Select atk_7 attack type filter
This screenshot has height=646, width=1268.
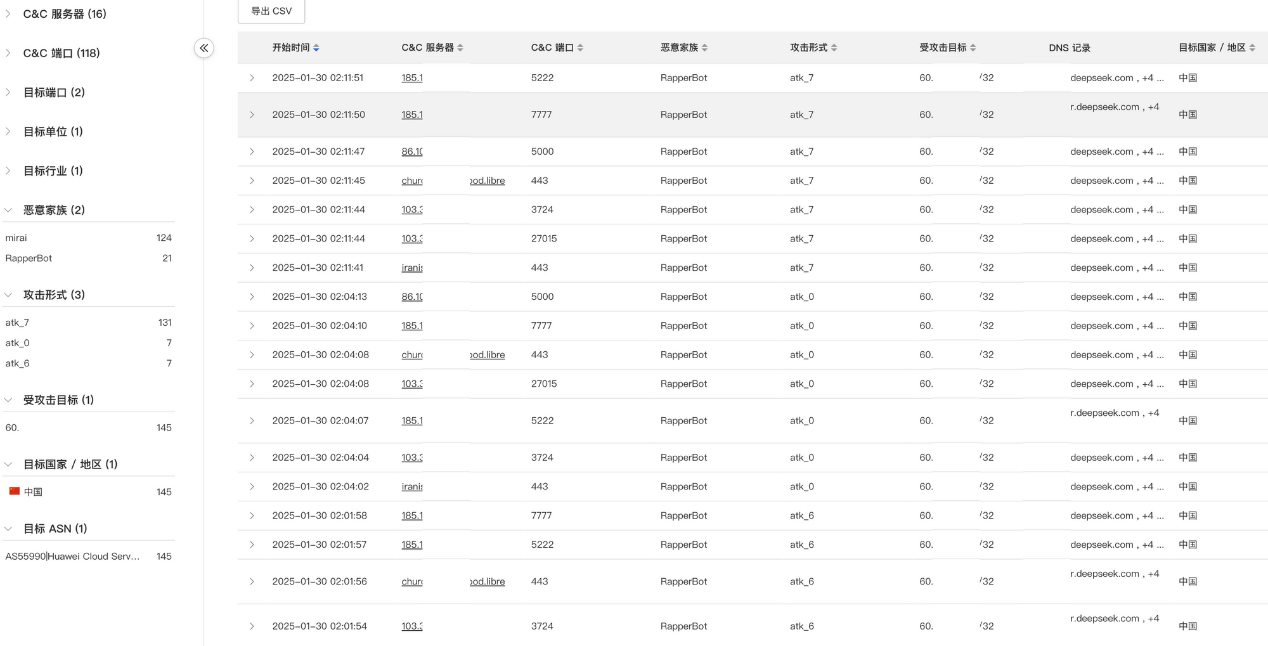[18, 323]
